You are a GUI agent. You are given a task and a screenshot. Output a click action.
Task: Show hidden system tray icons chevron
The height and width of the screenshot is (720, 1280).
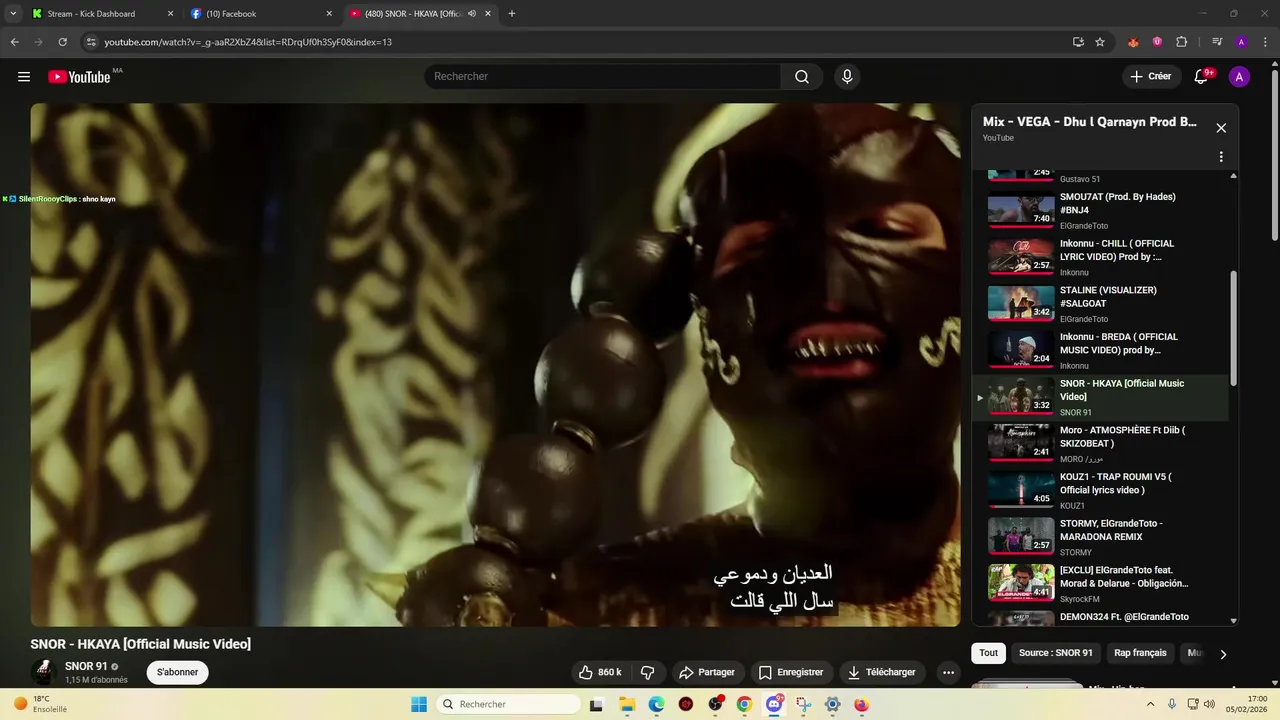click(x=1150, y=704)
